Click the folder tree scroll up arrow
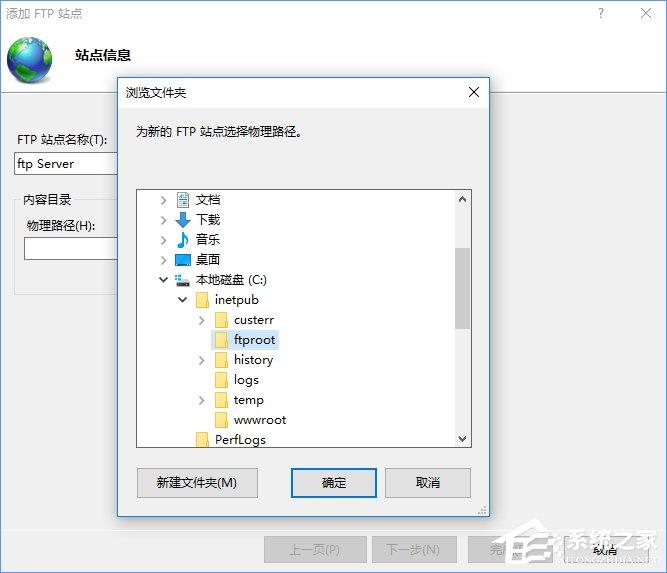Screen dimensions: 667x573 point(463,199)
